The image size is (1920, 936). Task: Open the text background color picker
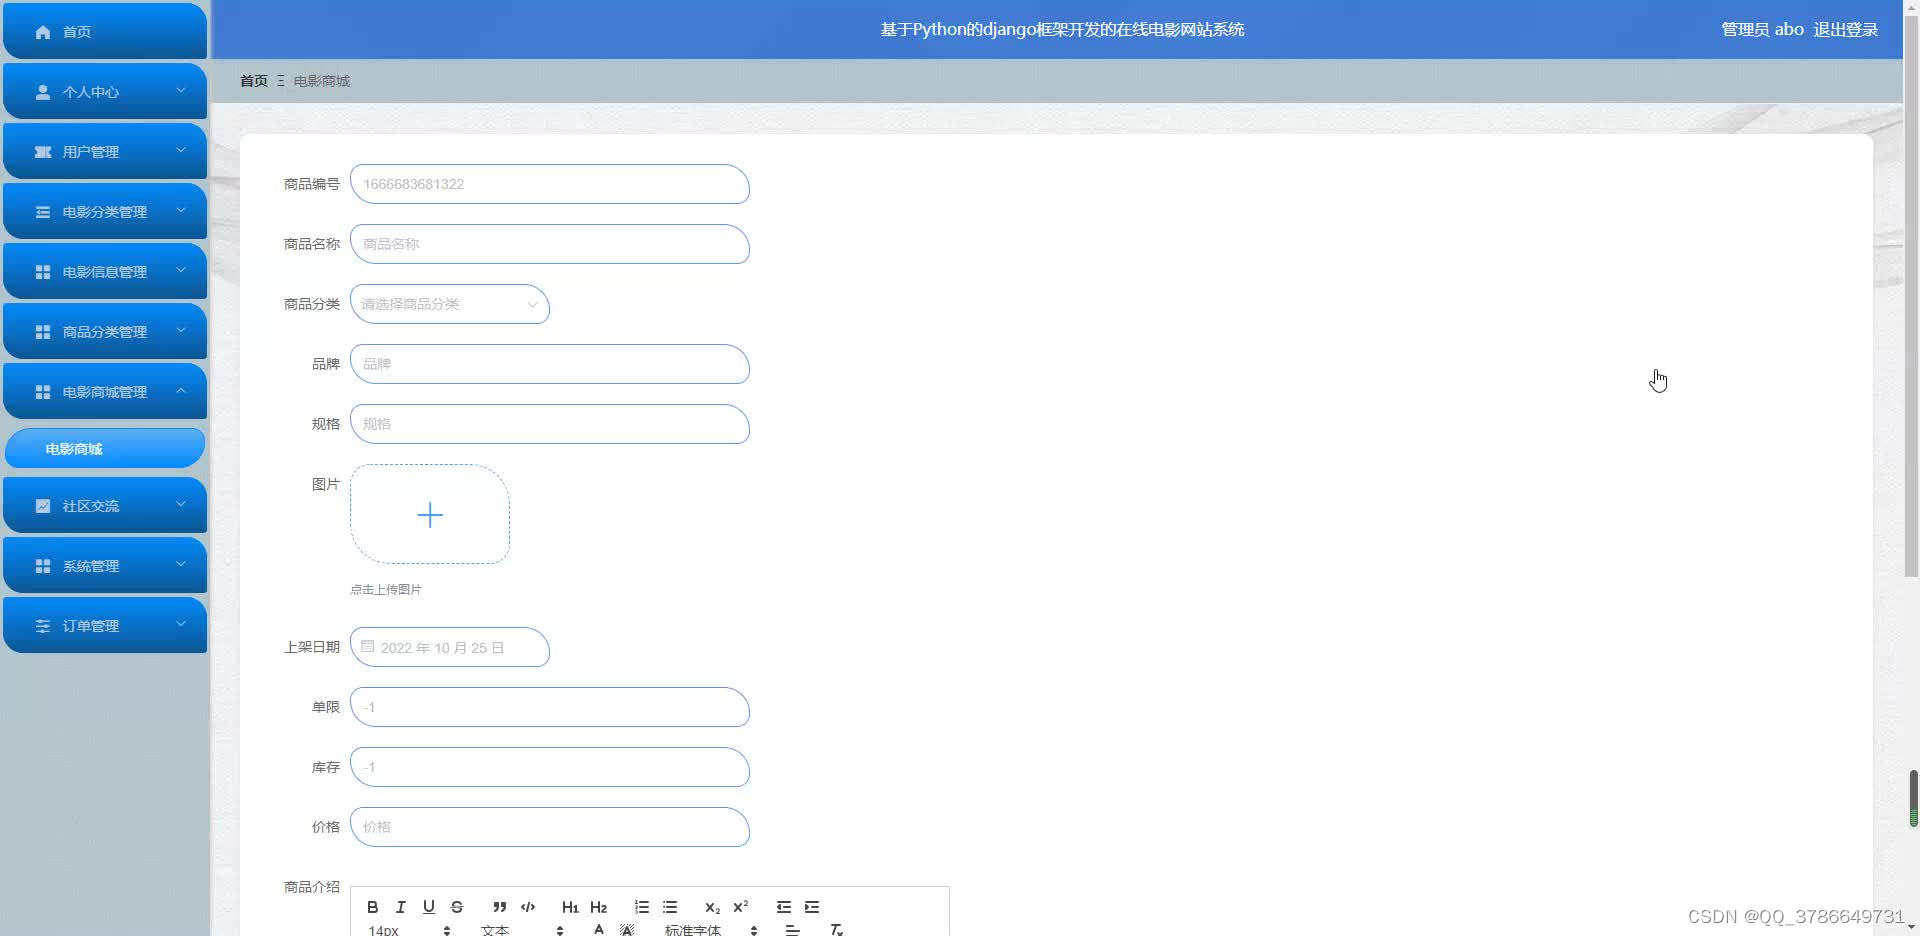click(627, 929)
